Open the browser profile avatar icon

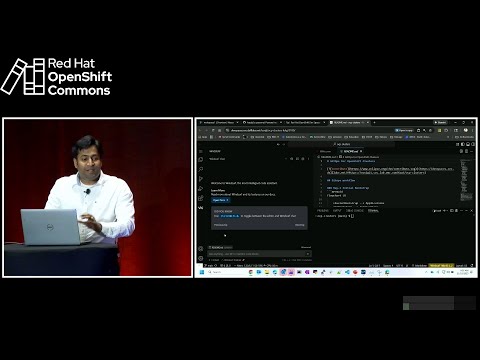466,130
